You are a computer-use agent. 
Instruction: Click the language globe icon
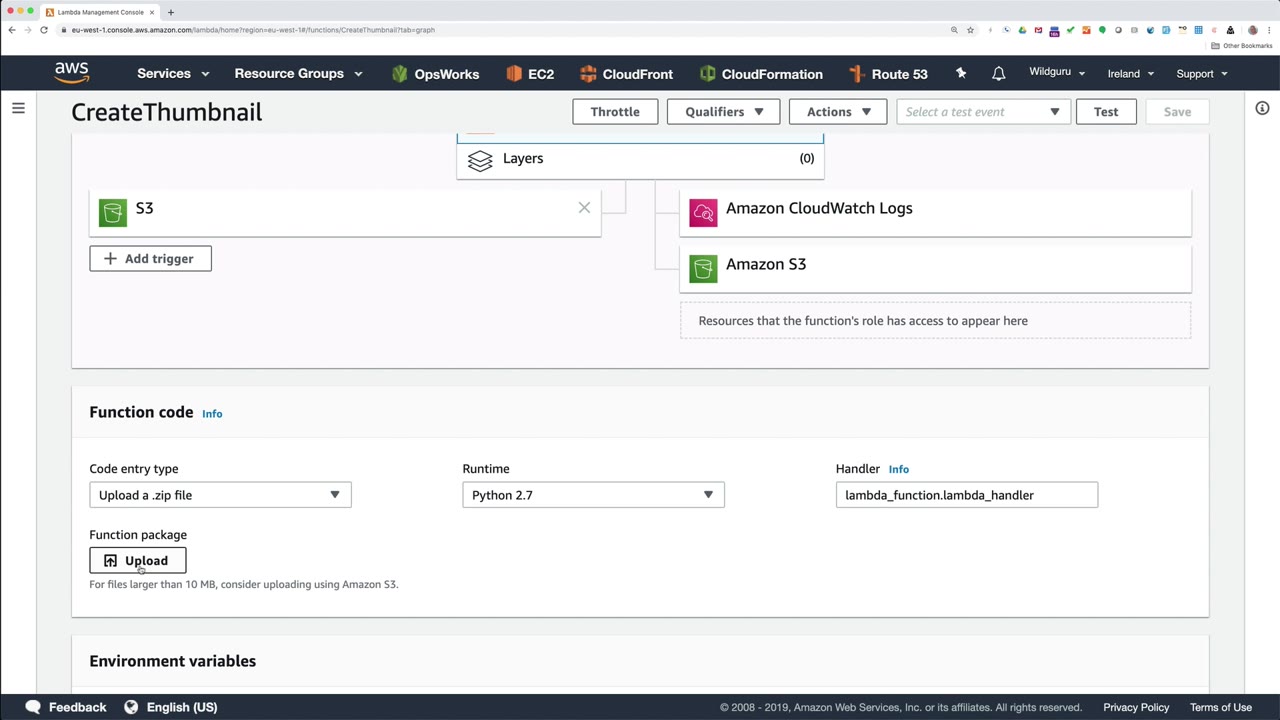click(x=131, y=707)
